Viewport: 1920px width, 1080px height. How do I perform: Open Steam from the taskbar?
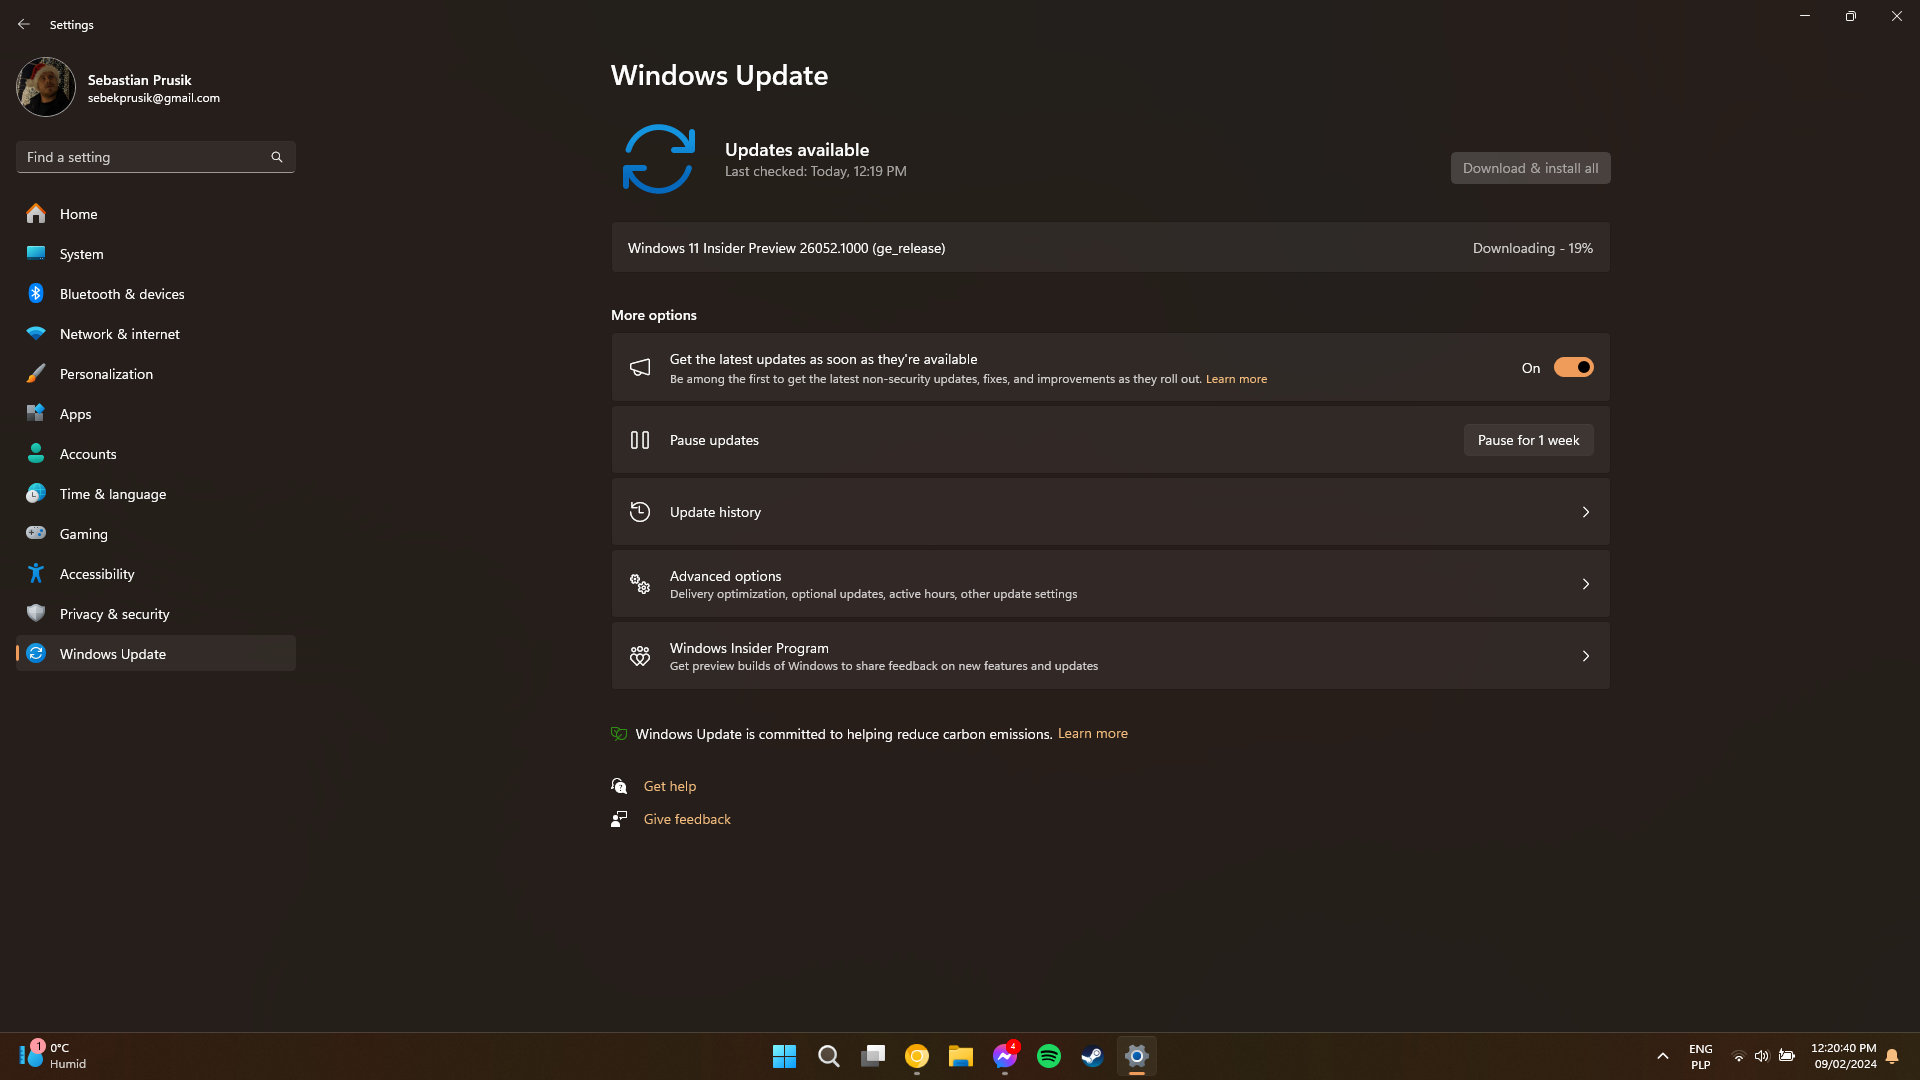point(1091,1055)
